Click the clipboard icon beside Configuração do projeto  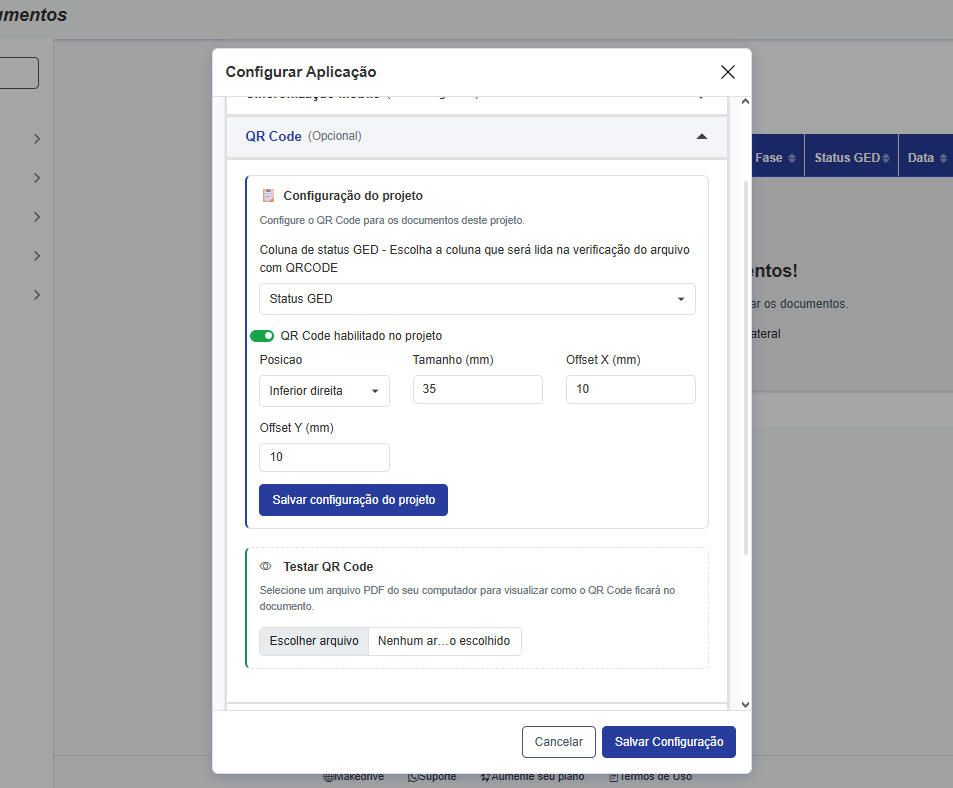(x=268, y=196)
